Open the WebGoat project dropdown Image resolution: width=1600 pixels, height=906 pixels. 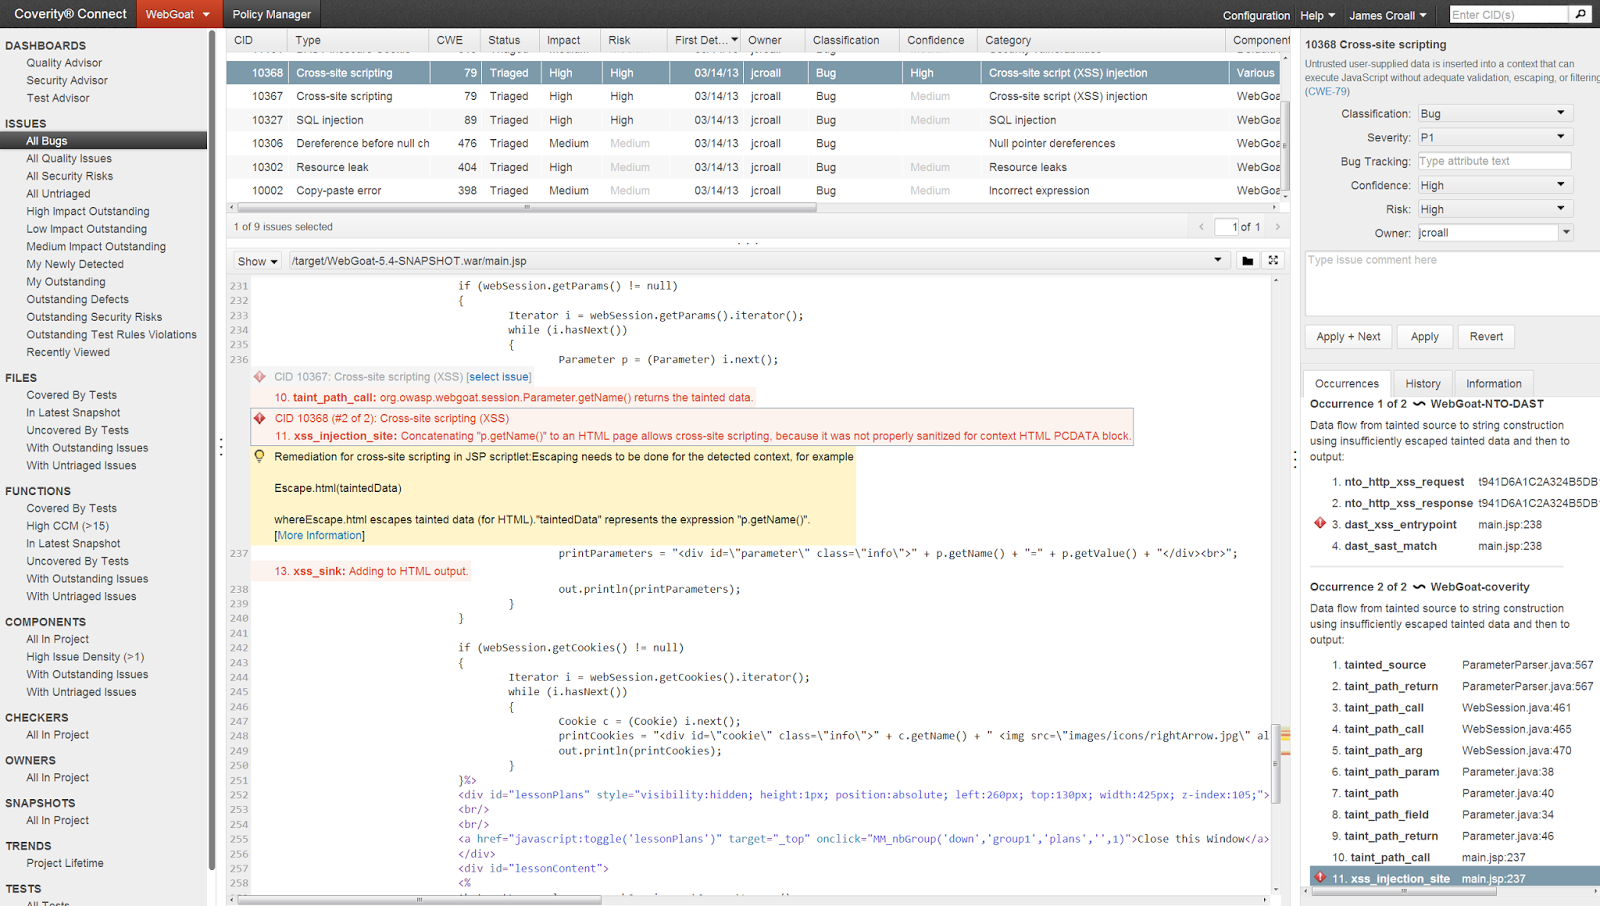pos(178,14)
